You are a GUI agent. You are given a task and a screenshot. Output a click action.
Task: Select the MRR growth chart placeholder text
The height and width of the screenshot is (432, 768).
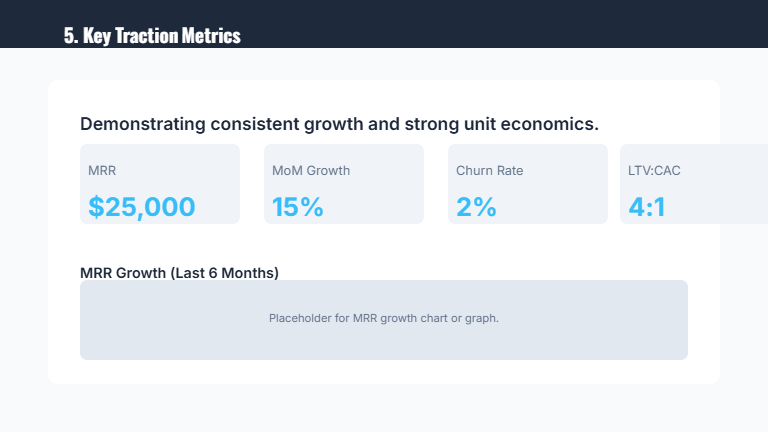383,319
